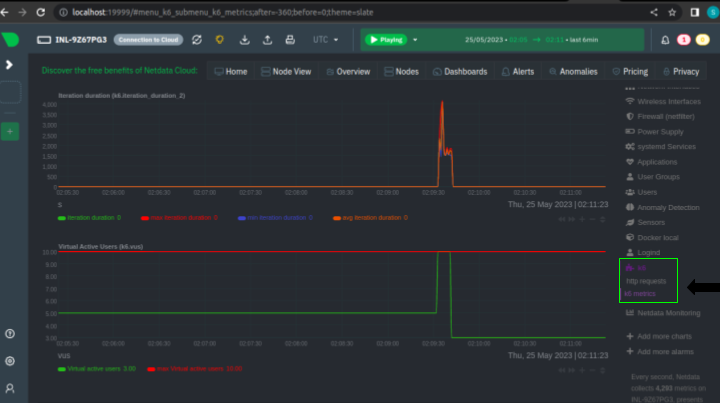Bookmark this page with the star icon
This screenshot has height=403, width=720.
pyautogui.click(x=672, y=12)
